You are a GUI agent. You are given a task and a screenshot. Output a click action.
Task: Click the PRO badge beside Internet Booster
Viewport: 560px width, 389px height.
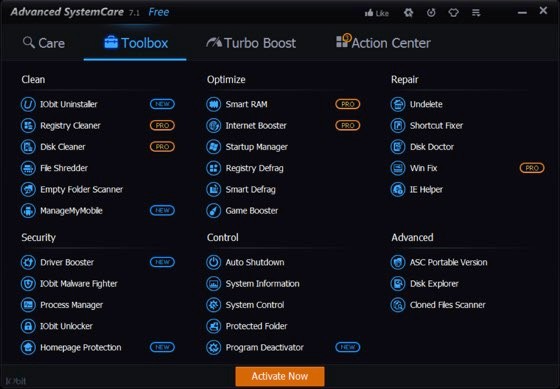click(x=348, y=126)
